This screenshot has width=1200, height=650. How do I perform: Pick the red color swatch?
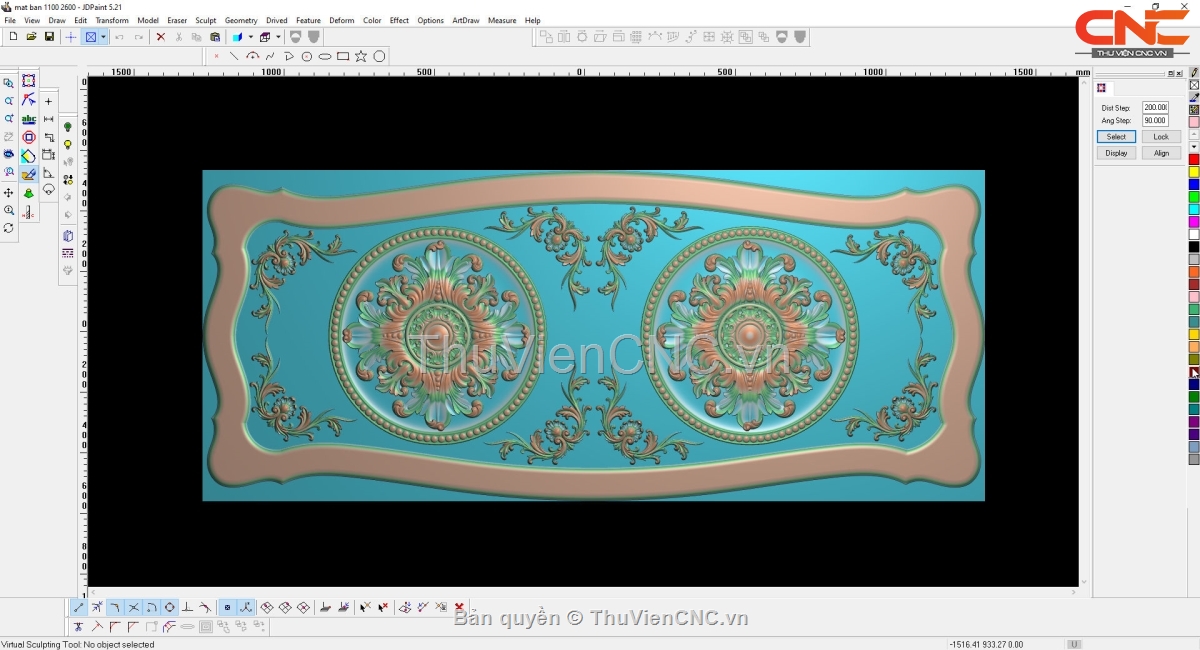pyautogui.click(x=1193, y=159)
